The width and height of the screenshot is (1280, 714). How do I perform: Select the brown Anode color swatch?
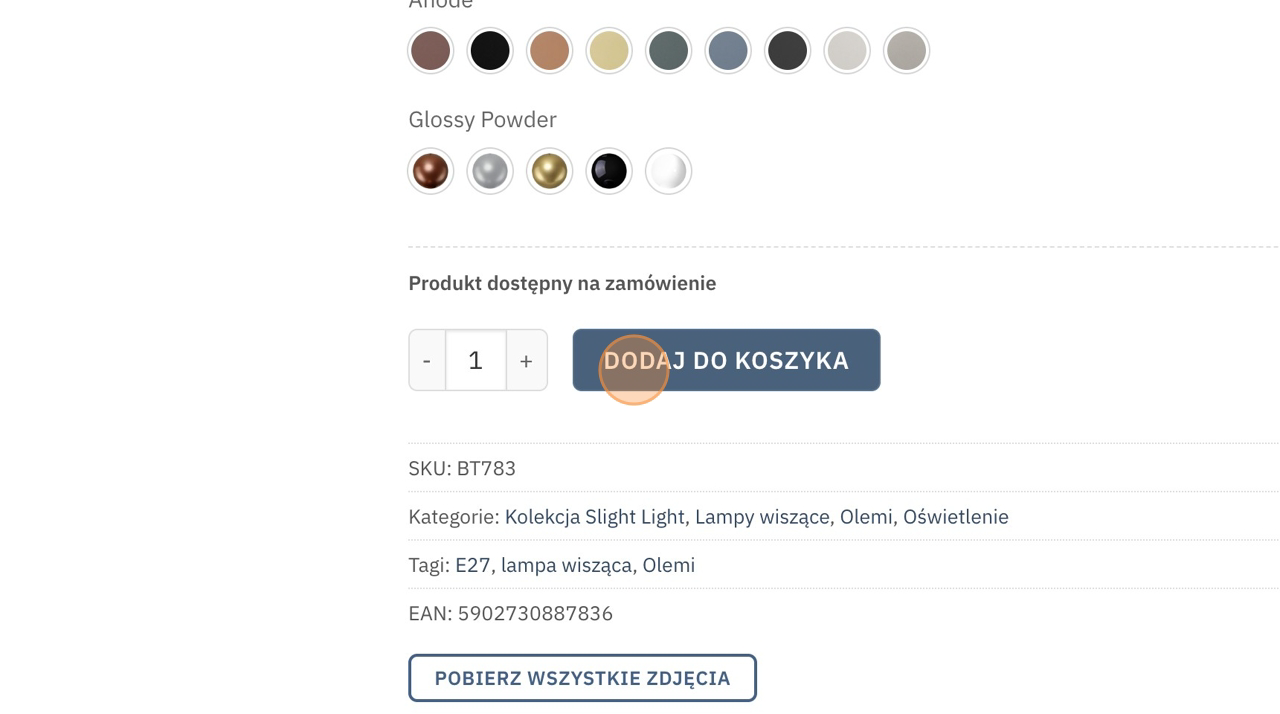[x=431, y=51]
